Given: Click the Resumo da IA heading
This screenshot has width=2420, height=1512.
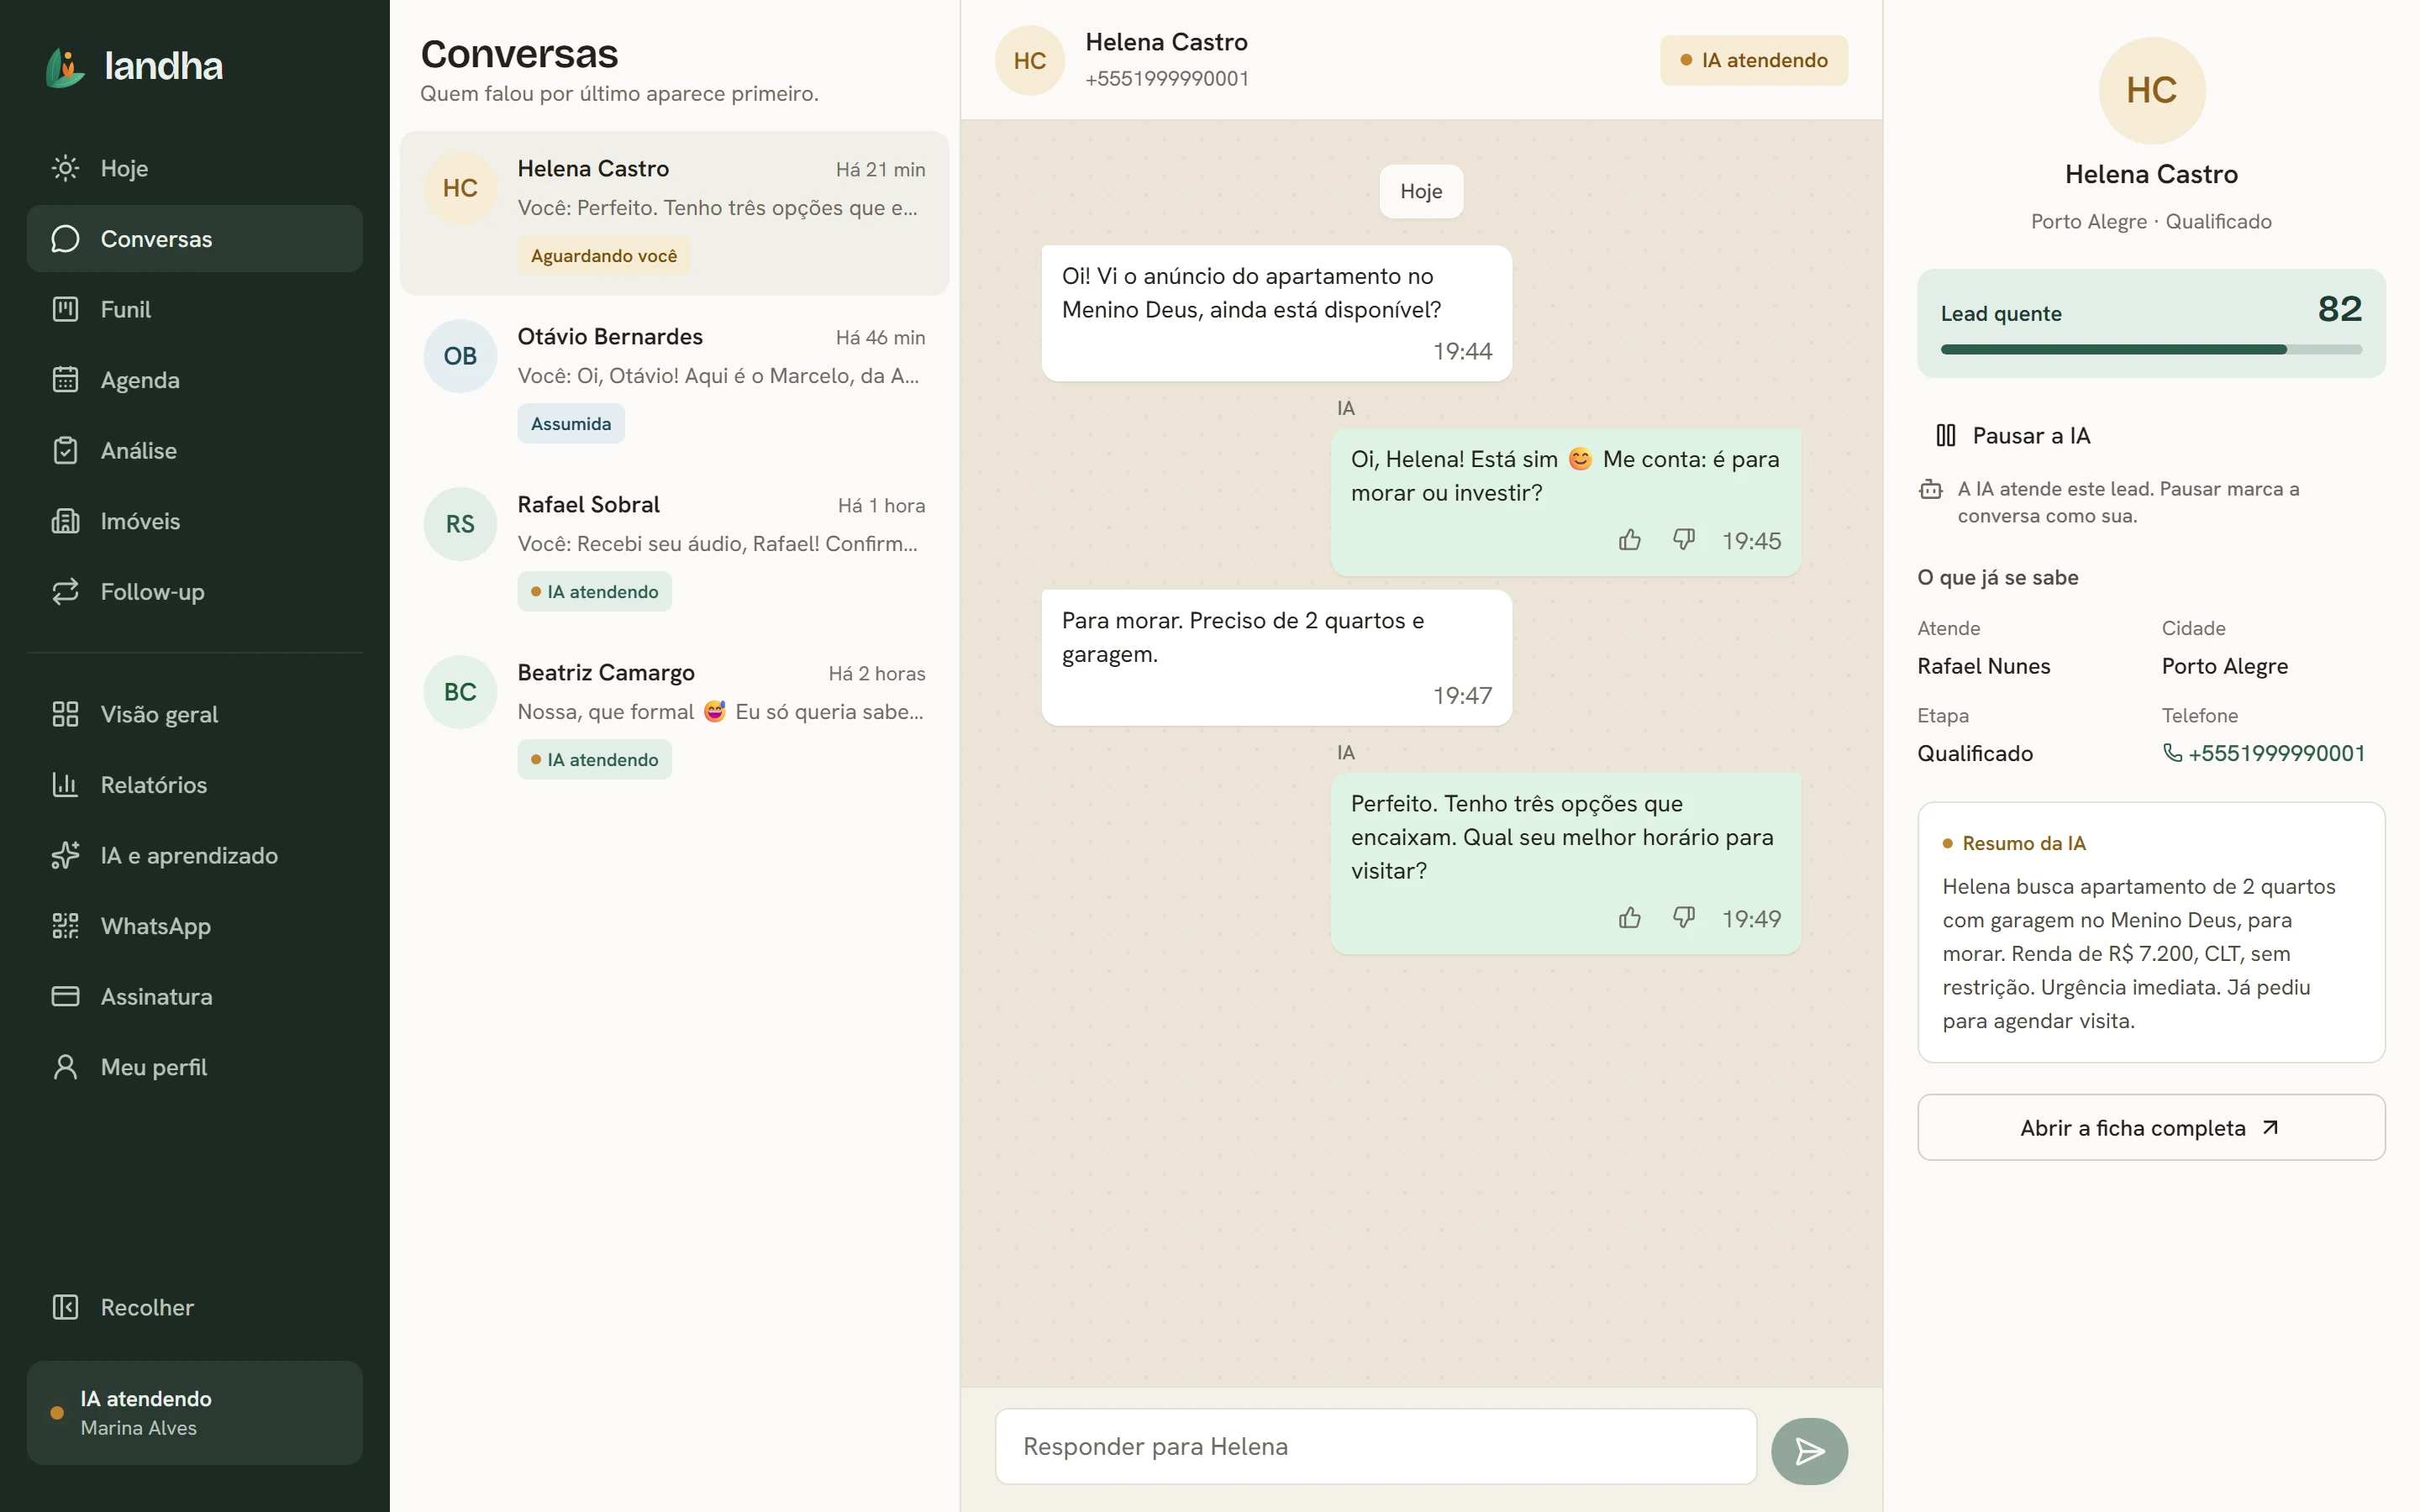Looking at the screenshot, I should [2024, 843].
